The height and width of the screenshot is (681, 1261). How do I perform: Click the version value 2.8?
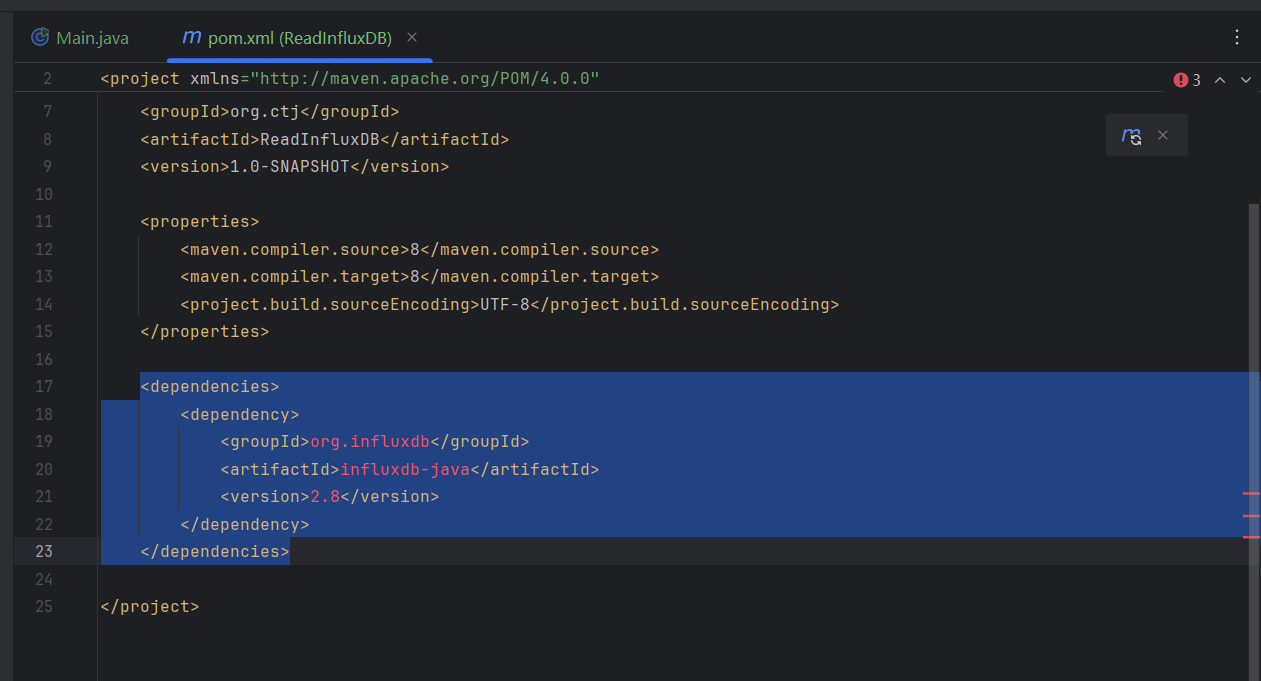pos(325,496)
